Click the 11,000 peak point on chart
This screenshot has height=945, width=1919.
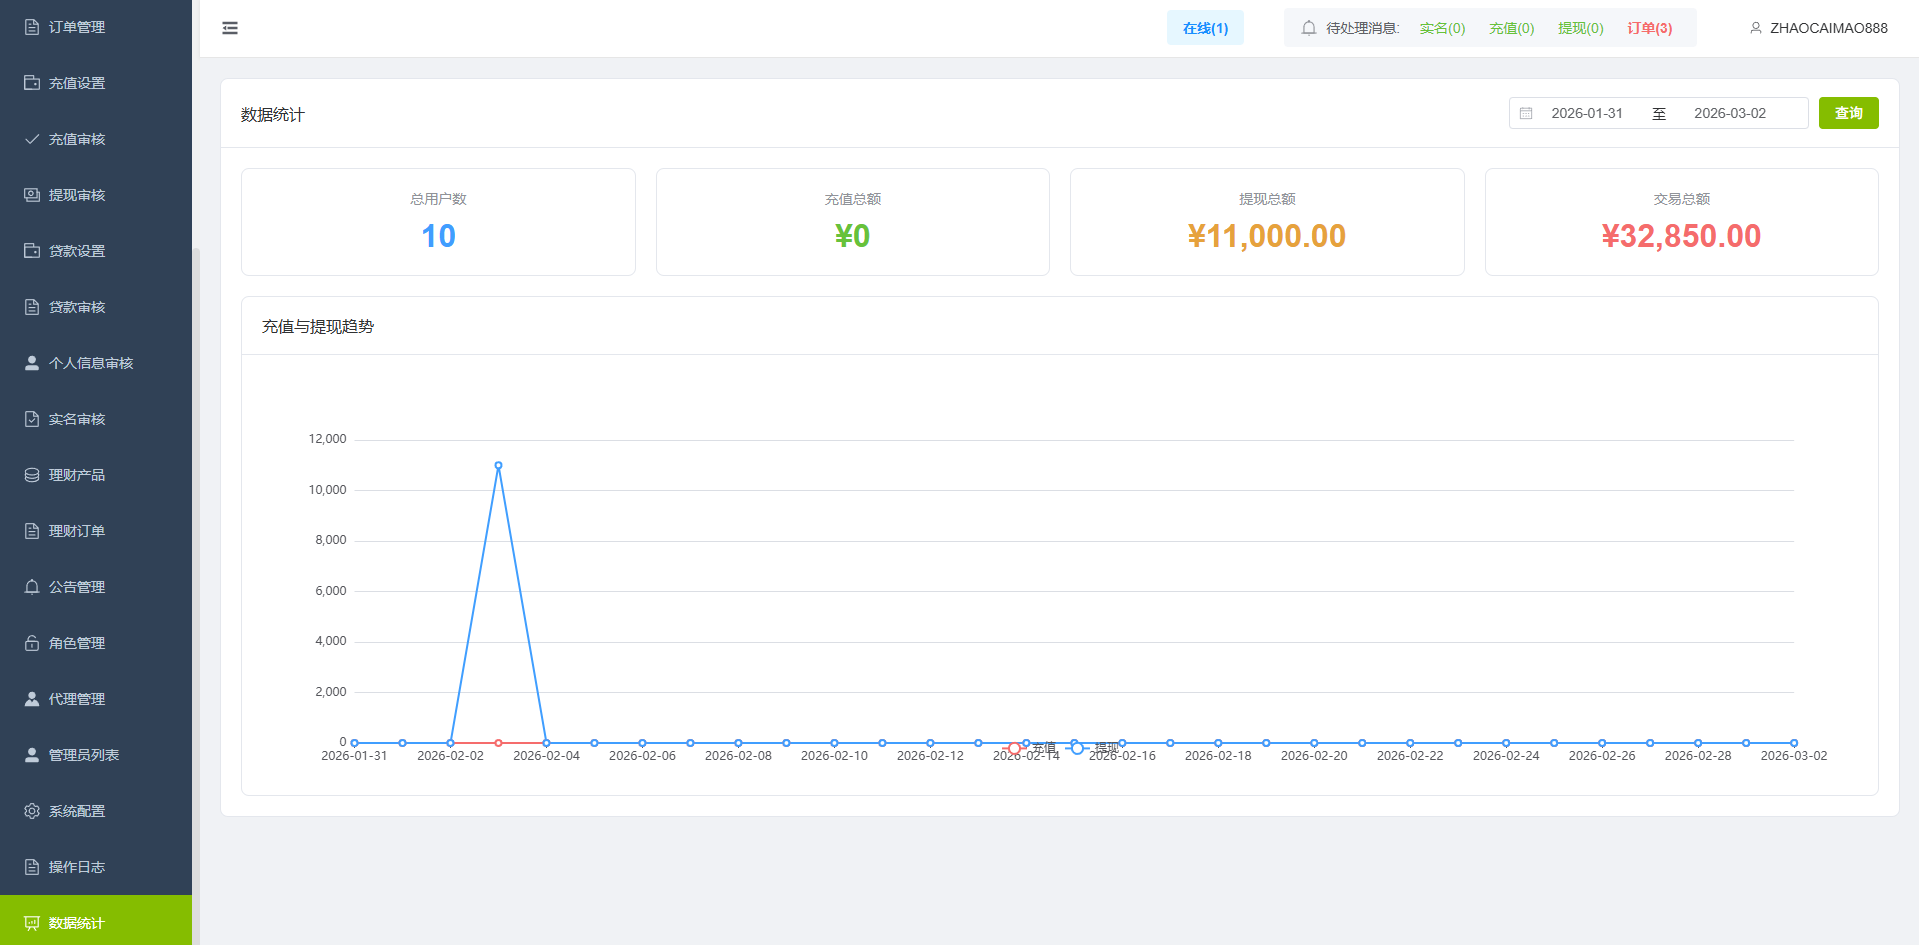498,466
